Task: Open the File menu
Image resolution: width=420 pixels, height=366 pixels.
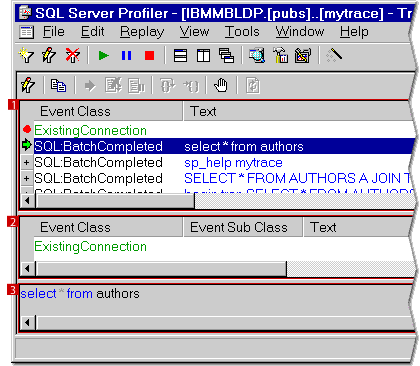Action: tap(54, 32)
